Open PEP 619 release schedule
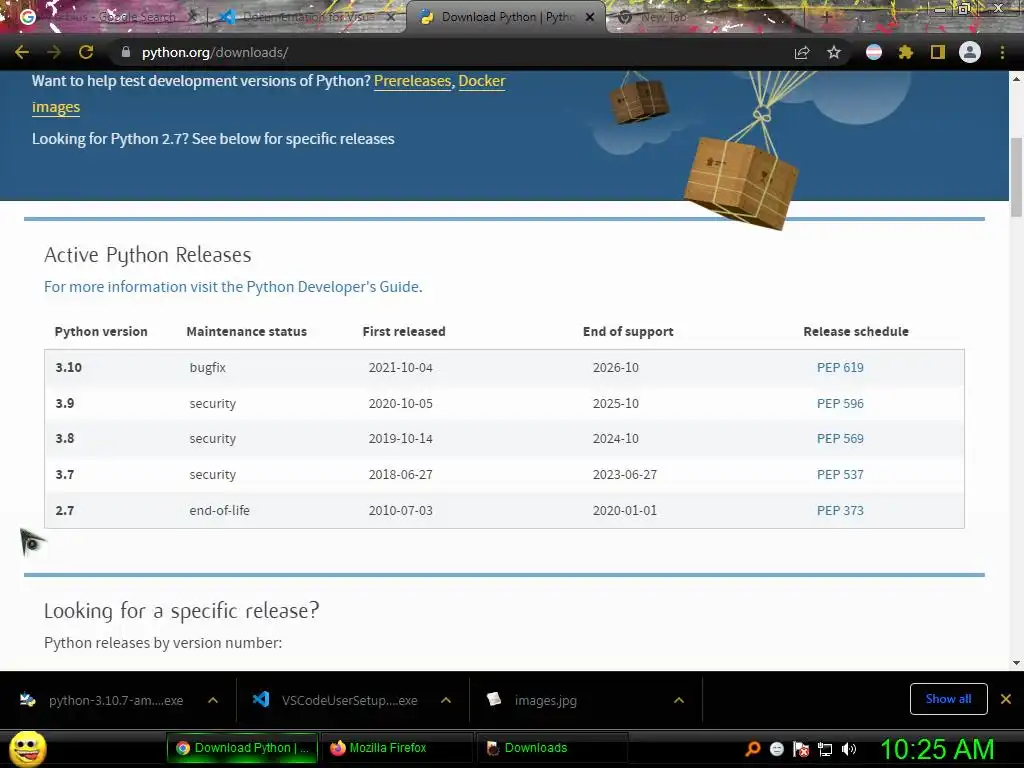This screenshot has height=768, width=1024. tap(840, 368)
